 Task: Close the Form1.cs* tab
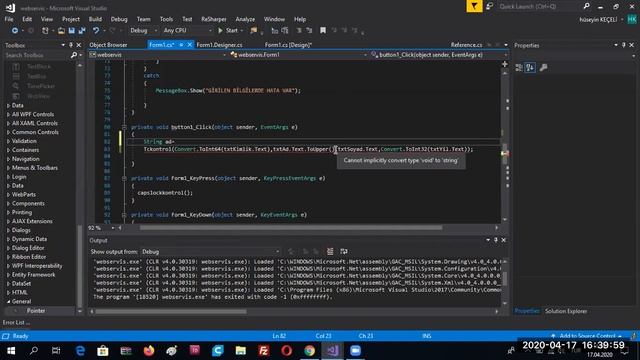(189, 45)
